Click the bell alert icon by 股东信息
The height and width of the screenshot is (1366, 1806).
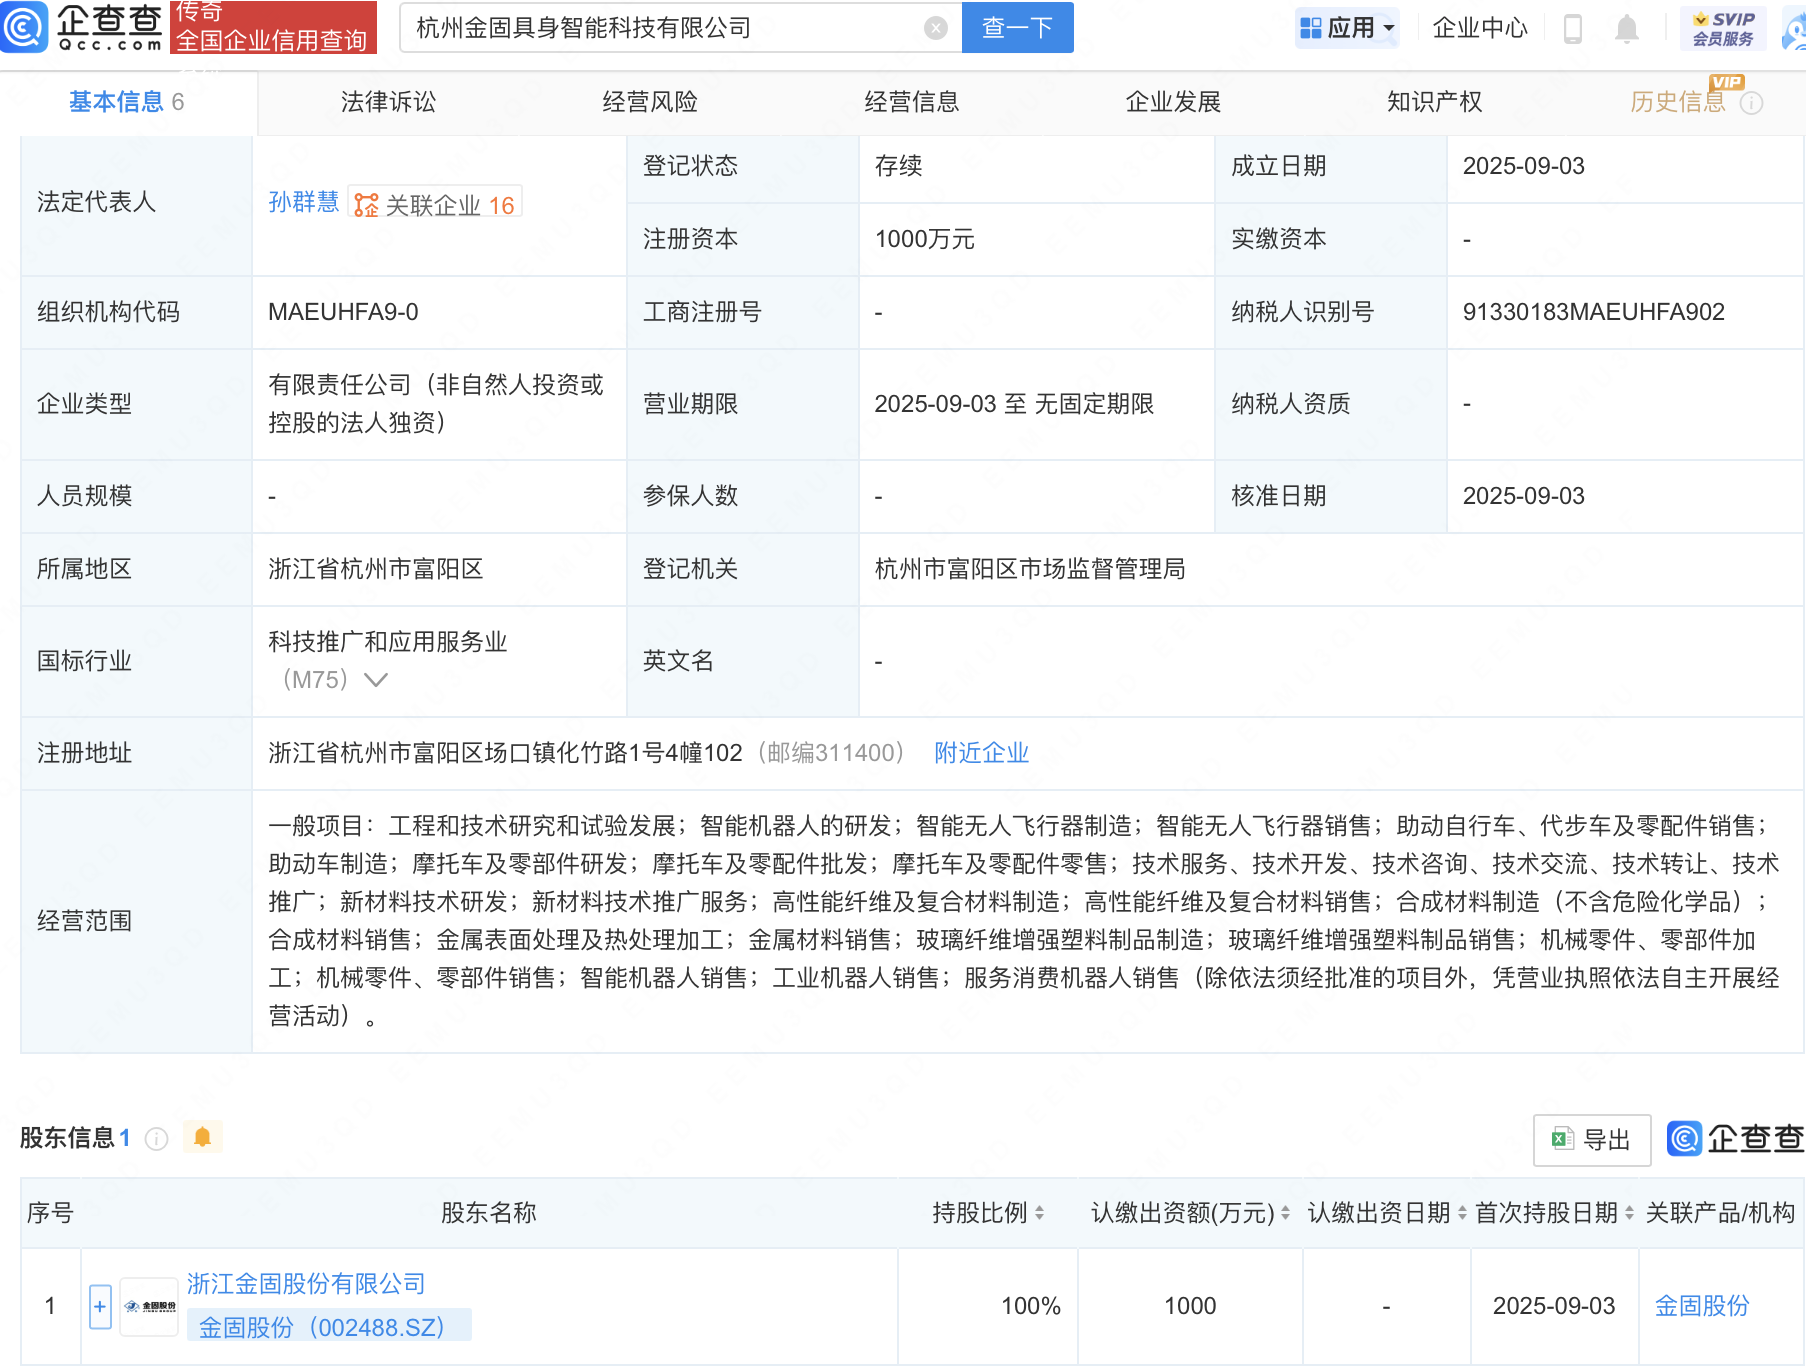pos(202,1137)
